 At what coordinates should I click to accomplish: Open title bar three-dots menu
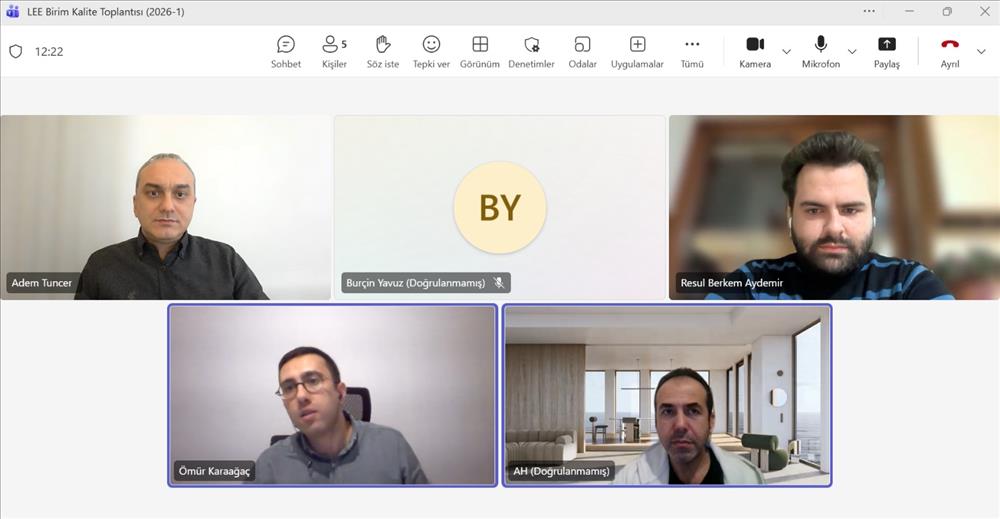868,12
